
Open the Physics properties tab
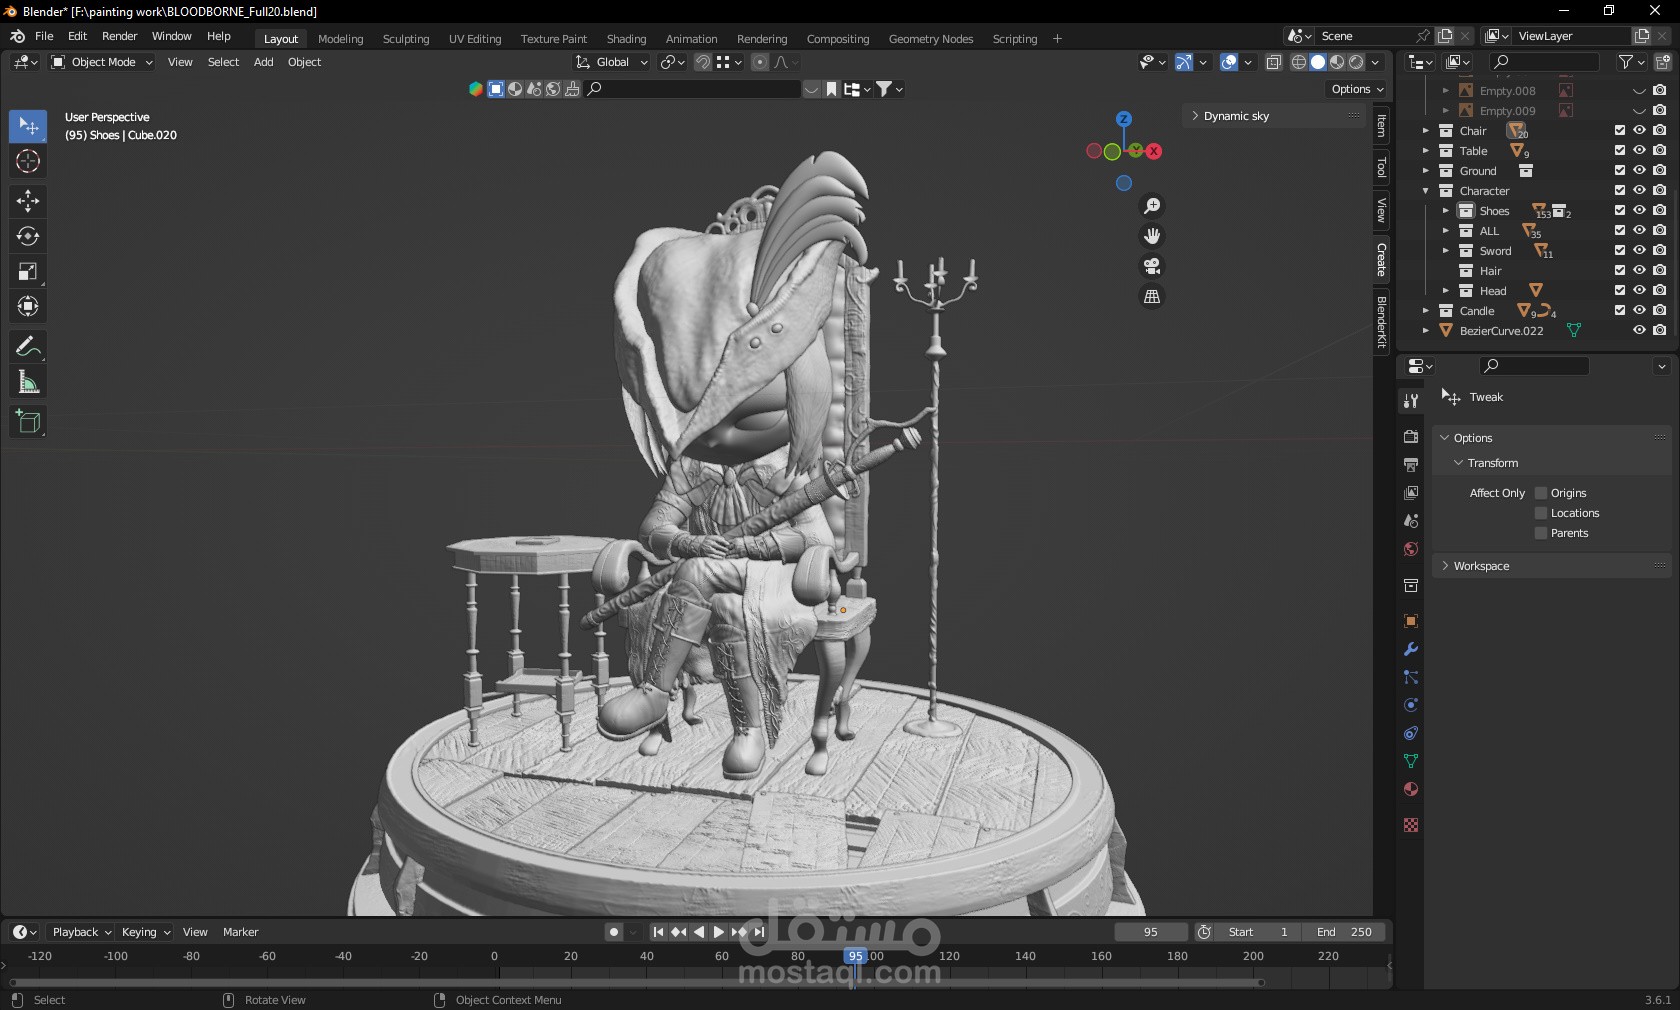(1411, 705)
